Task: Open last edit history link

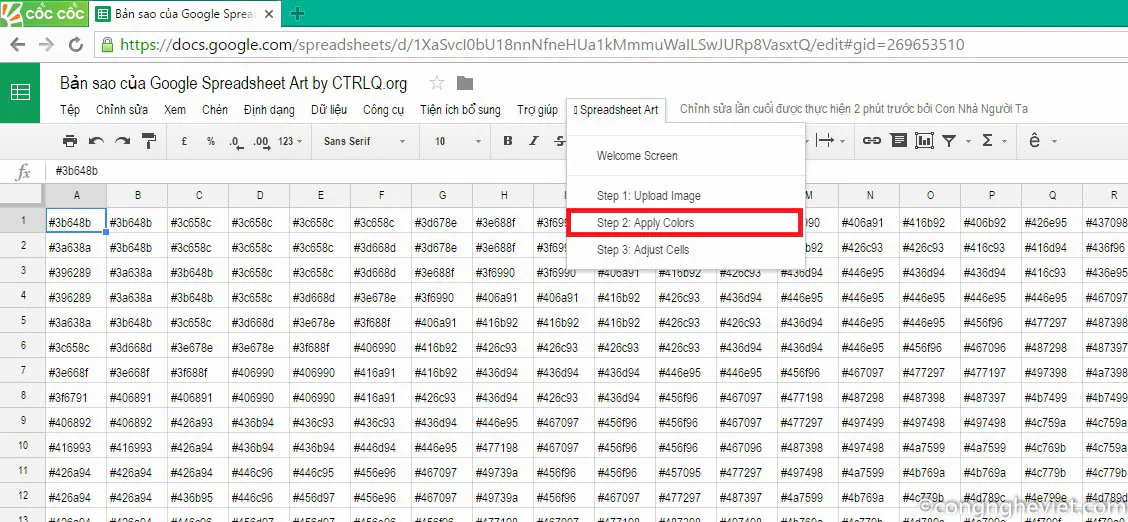Action: tap(853, 109)
